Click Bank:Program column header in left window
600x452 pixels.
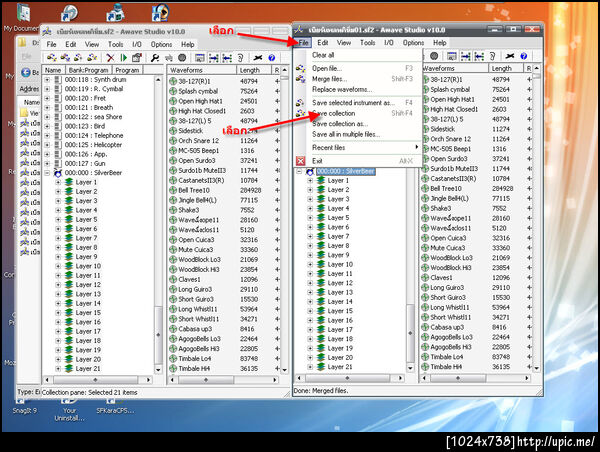[x=88, y=70]
